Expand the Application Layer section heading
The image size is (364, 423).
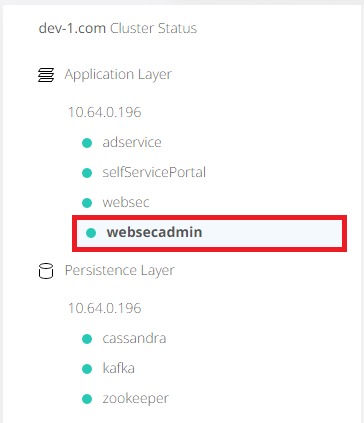pyautogui.click(x=118, y=75)
